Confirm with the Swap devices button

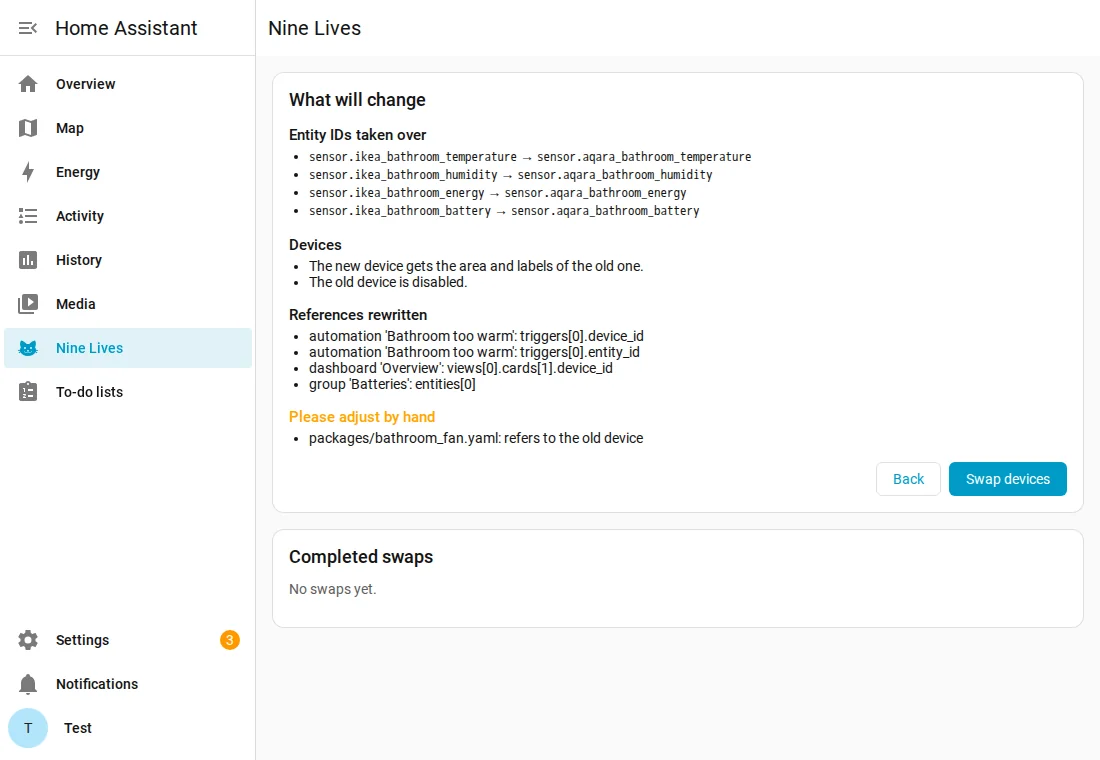tap(1007, 479)
